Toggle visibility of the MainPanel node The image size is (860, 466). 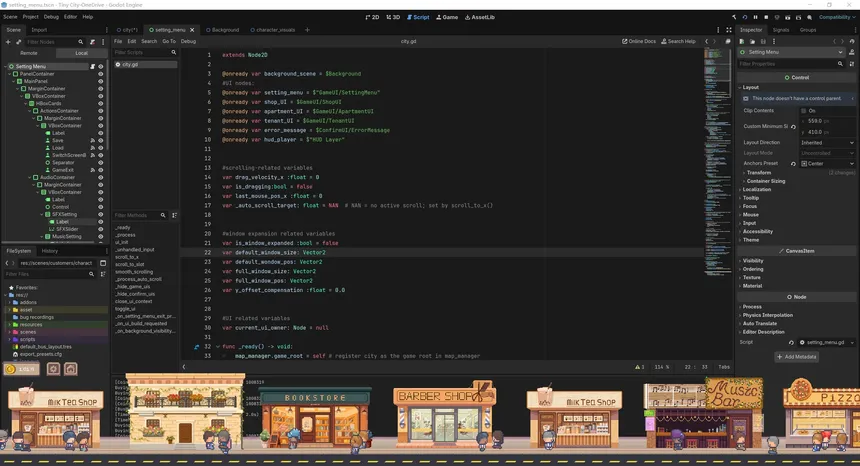click(x=100, y=81)
